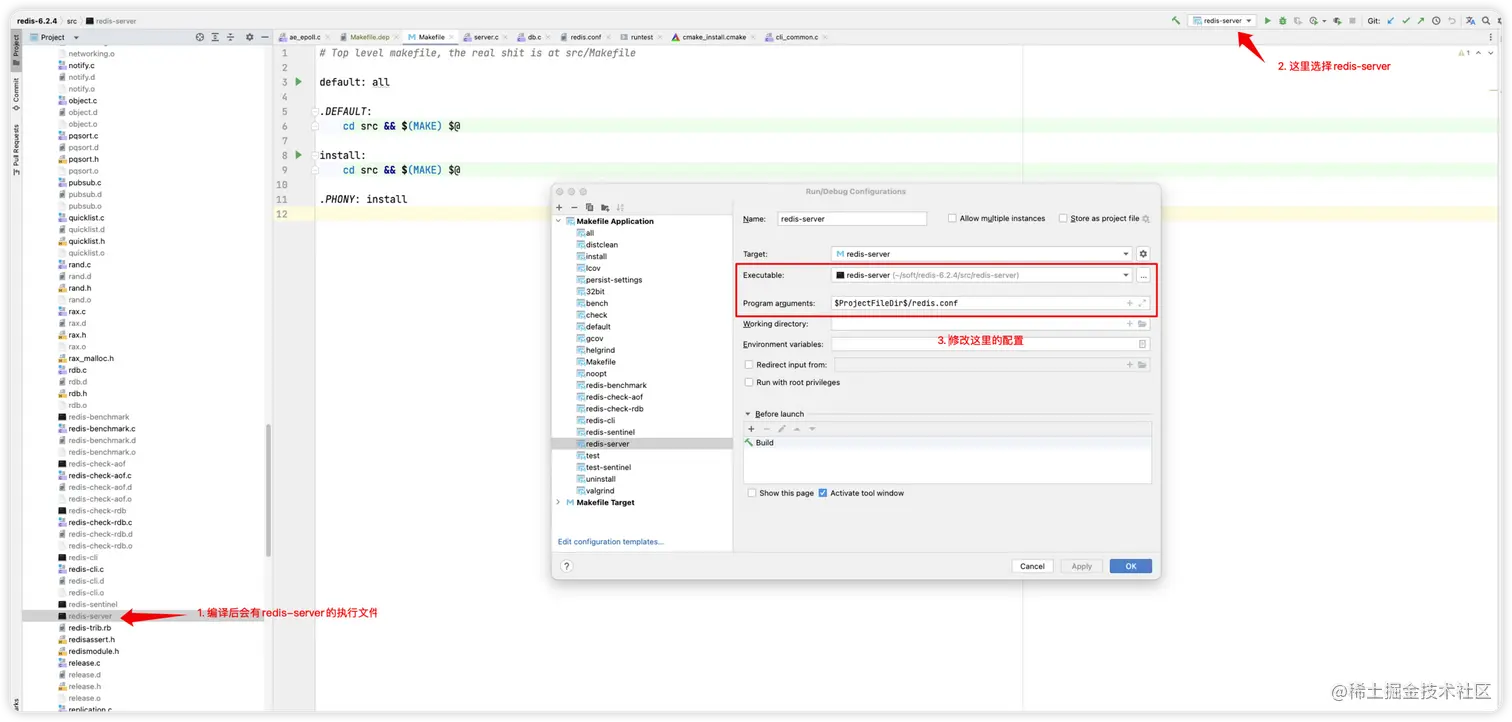Open Target settings gear in dialog
The height and width of the screenshot is (722, 1512).
(x=1143, y=254)
